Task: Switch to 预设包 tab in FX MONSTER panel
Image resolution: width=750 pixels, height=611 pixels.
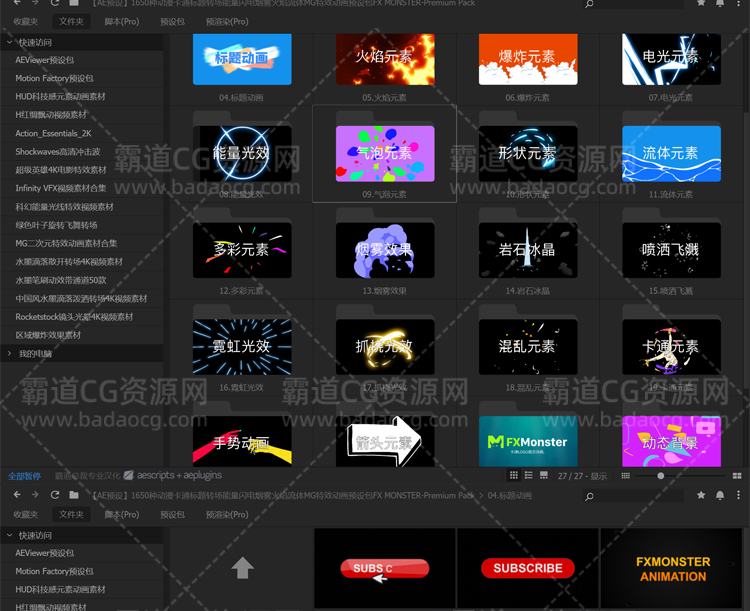Action: pyautogui.click(x=172, y=22)
